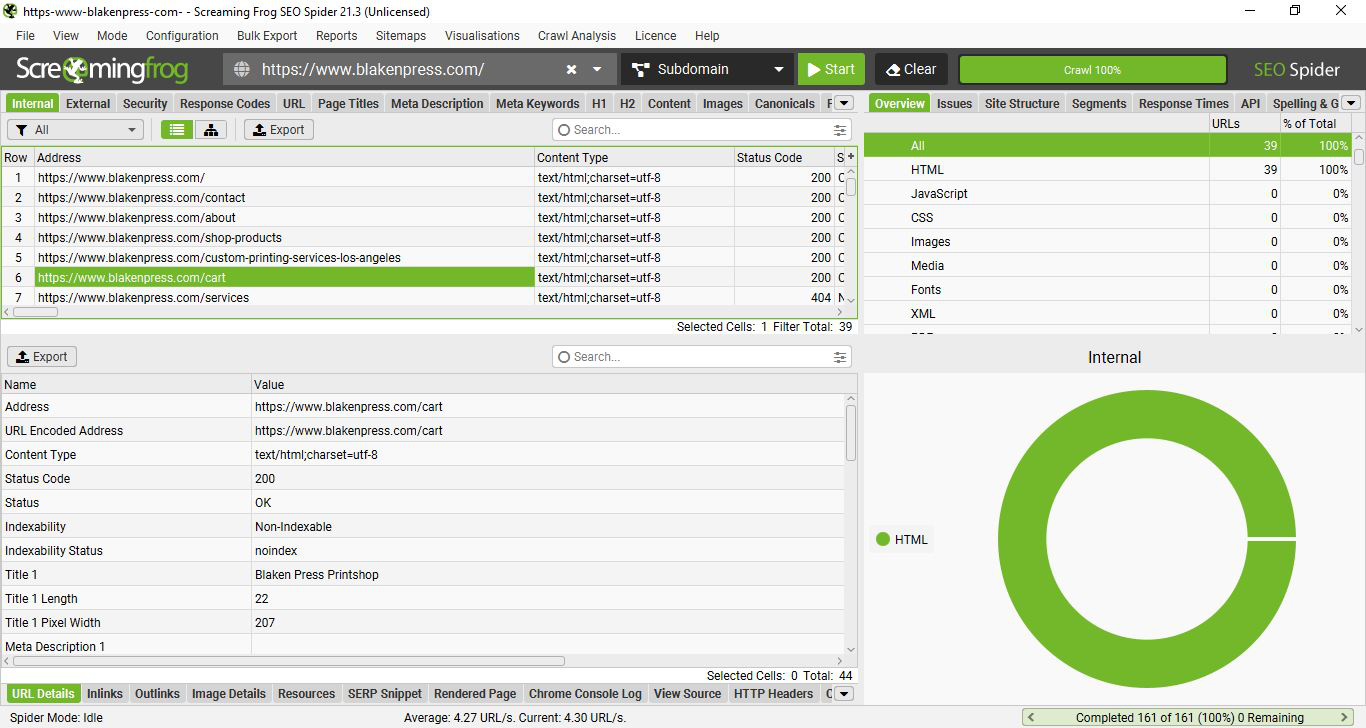Sort by the Address column header
This screenshot has height=728, width=1366.
pyautogui.click(x=284, y=158)
